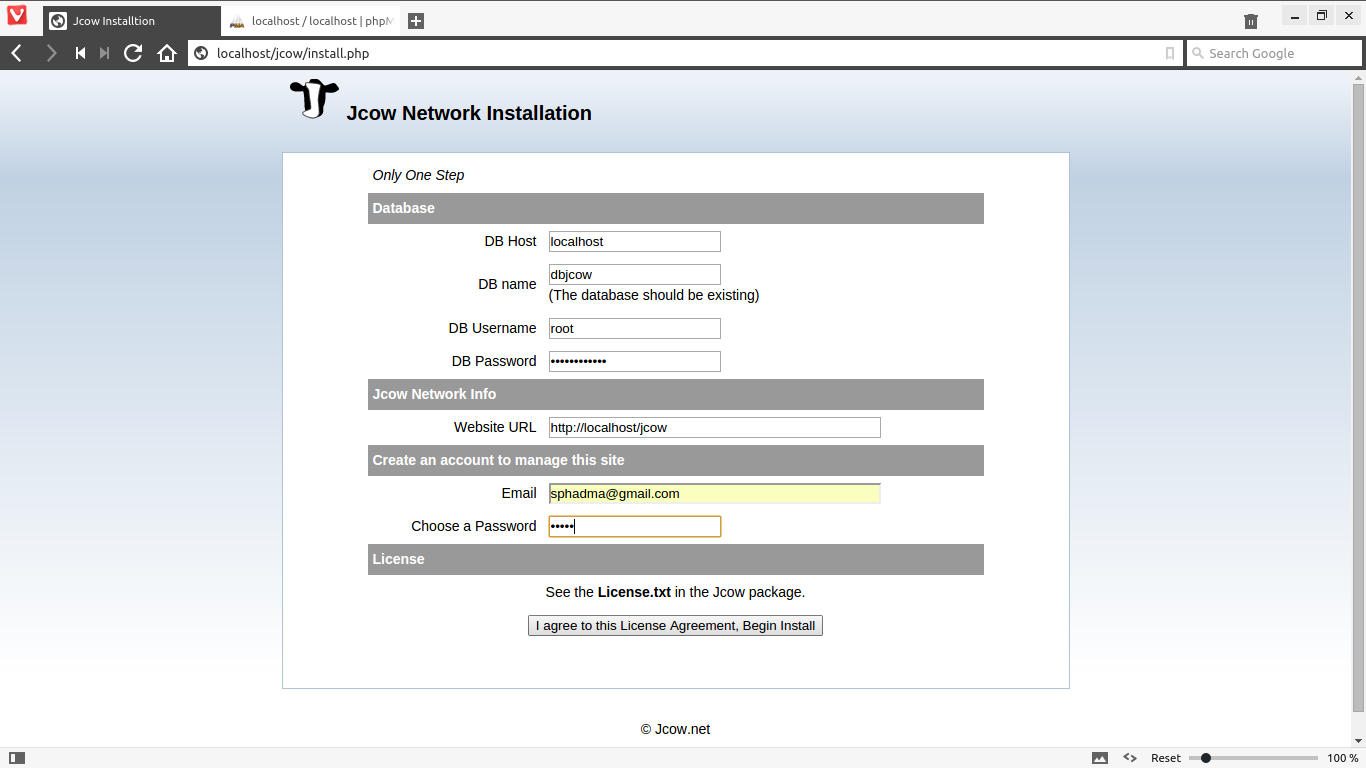Close the browser window

1348,15
